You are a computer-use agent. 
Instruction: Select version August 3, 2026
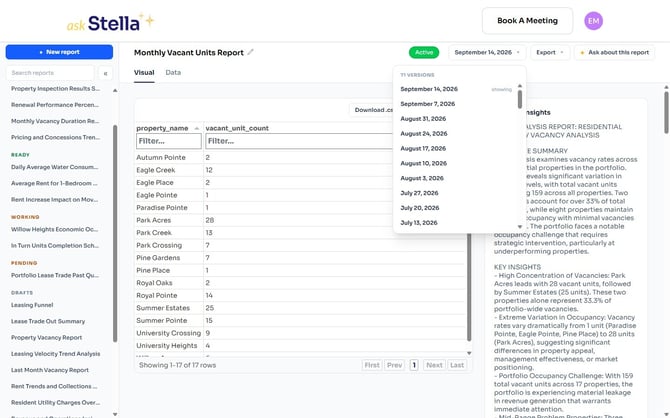(x=455, y=178)
